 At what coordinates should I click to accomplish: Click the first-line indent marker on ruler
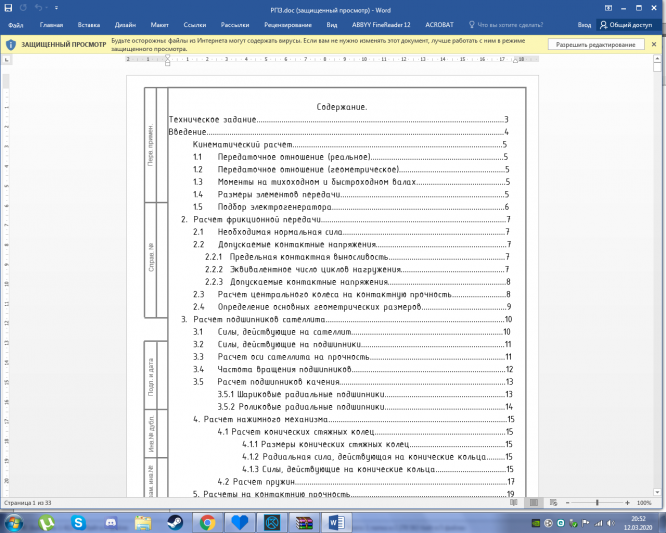click(167, 56)
